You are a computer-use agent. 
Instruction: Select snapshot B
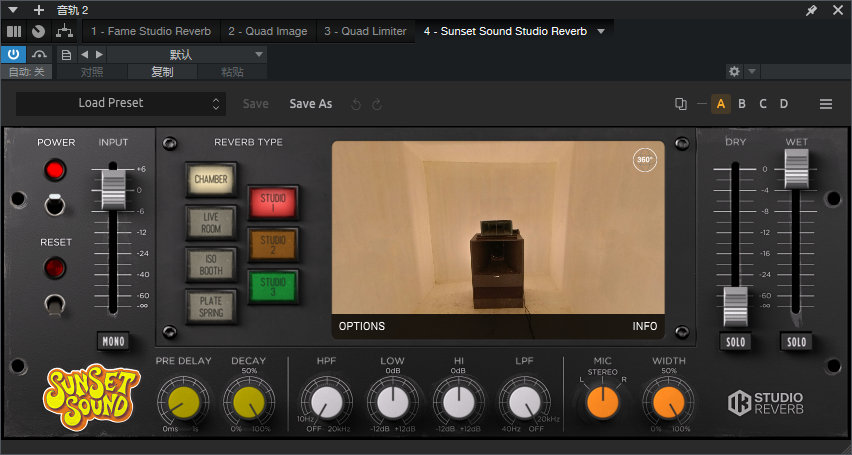pyautogui.click(x=742, y=104)
